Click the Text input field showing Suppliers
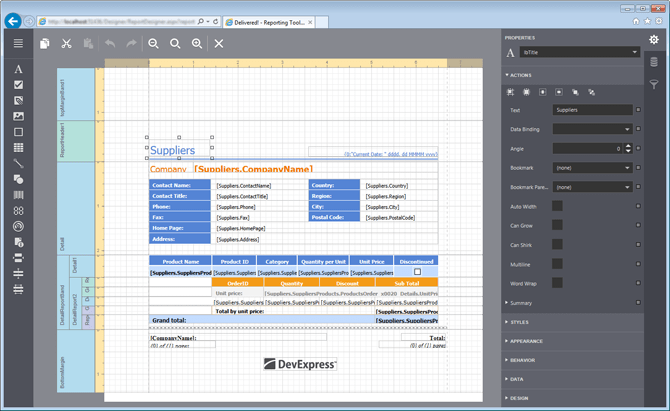Image resolution: width=670 pixels, height=411 pixels. point(592,110)
